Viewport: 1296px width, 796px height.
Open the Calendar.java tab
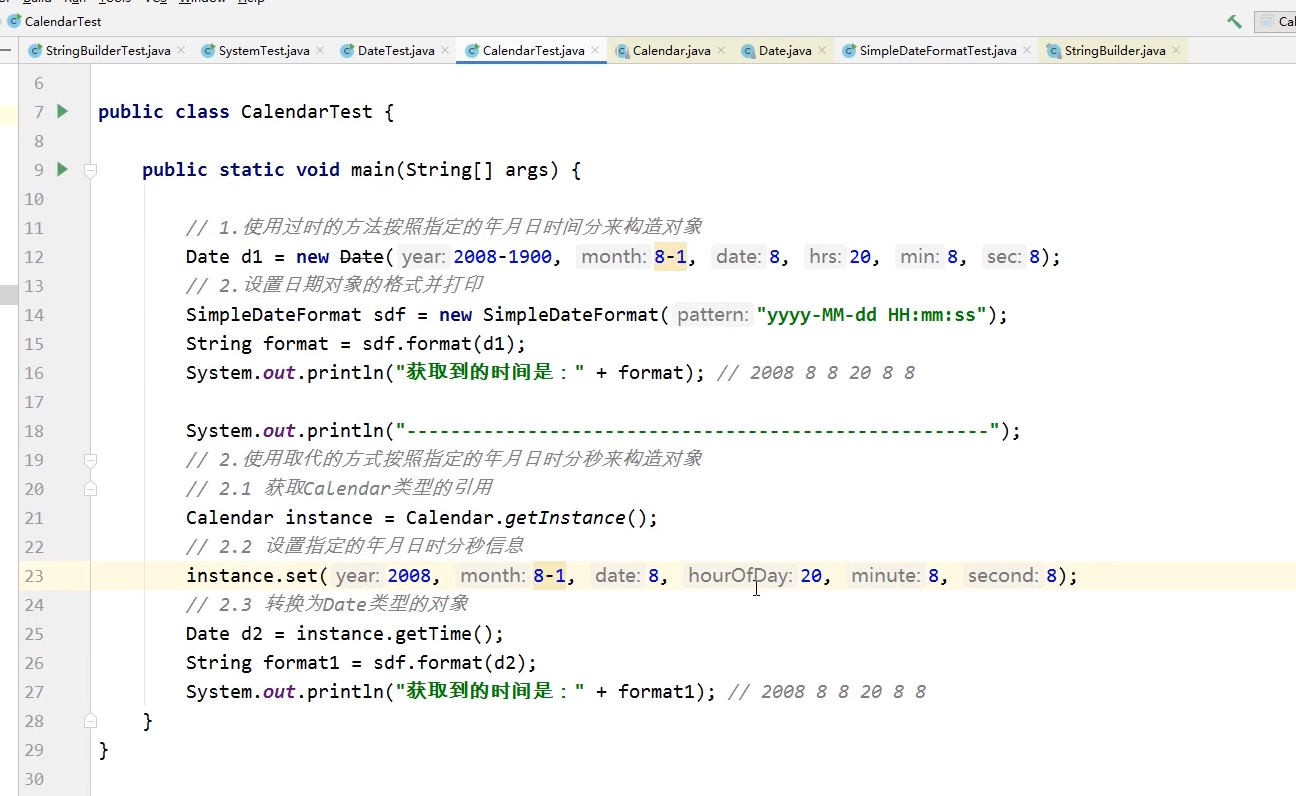click(671, 50)
